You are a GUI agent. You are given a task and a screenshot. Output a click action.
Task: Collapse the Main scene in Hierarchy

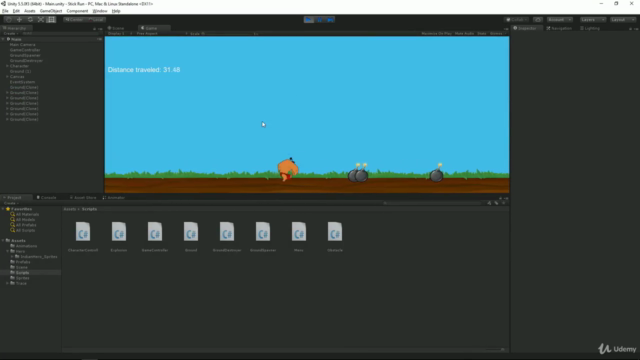tap(4, 39)
